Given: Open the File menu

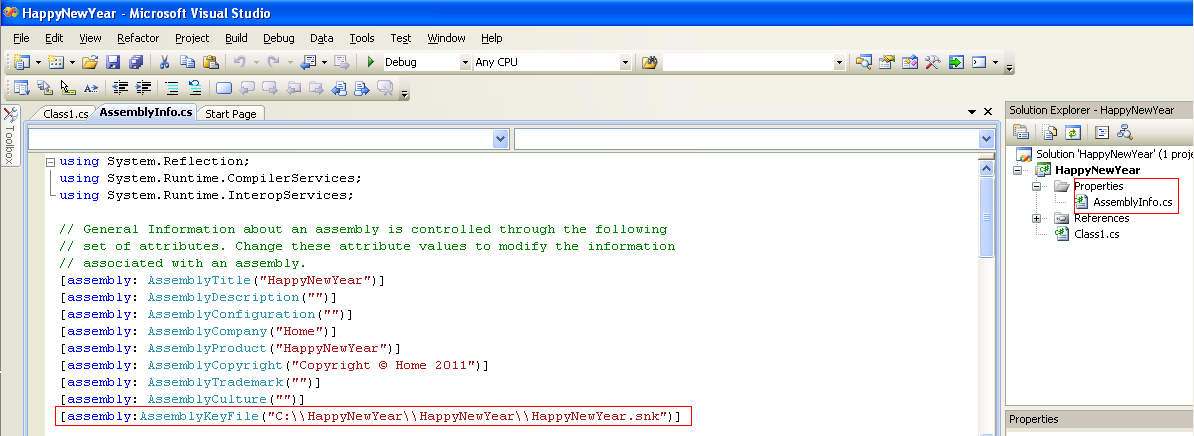Looking at the screenshot, I should [21, 38].
